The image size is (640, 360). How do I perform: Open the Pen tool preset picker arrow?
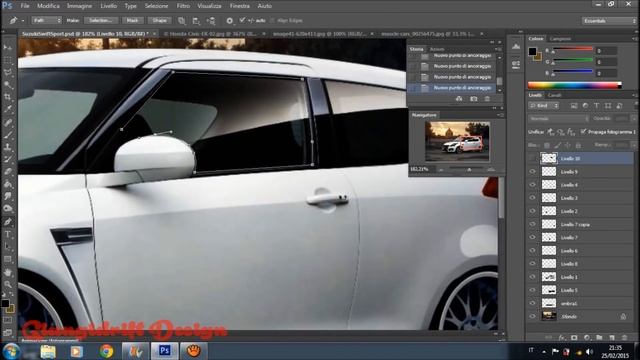23,20
